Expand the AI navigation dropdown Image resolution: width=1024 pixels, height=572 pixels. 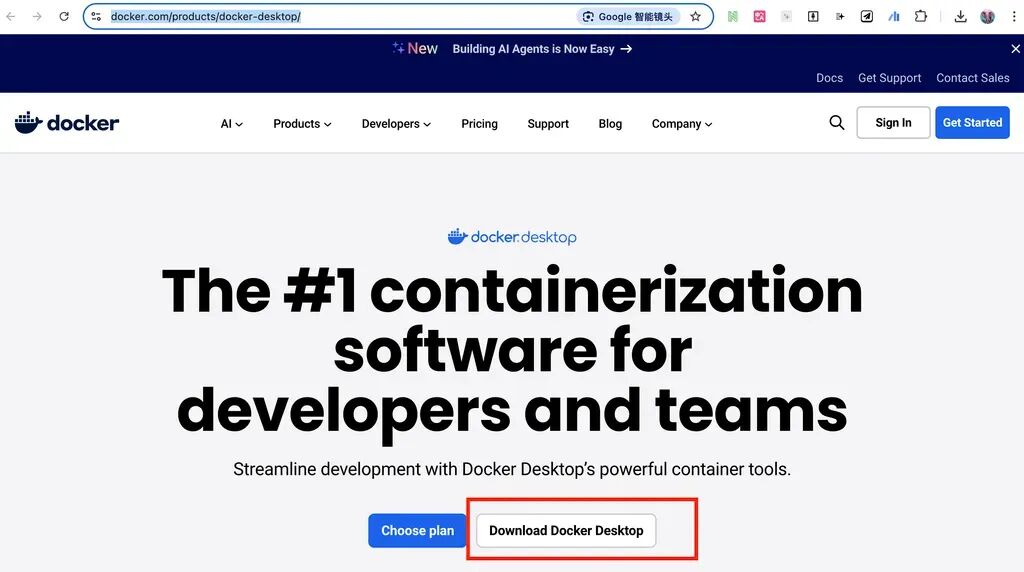231,124
